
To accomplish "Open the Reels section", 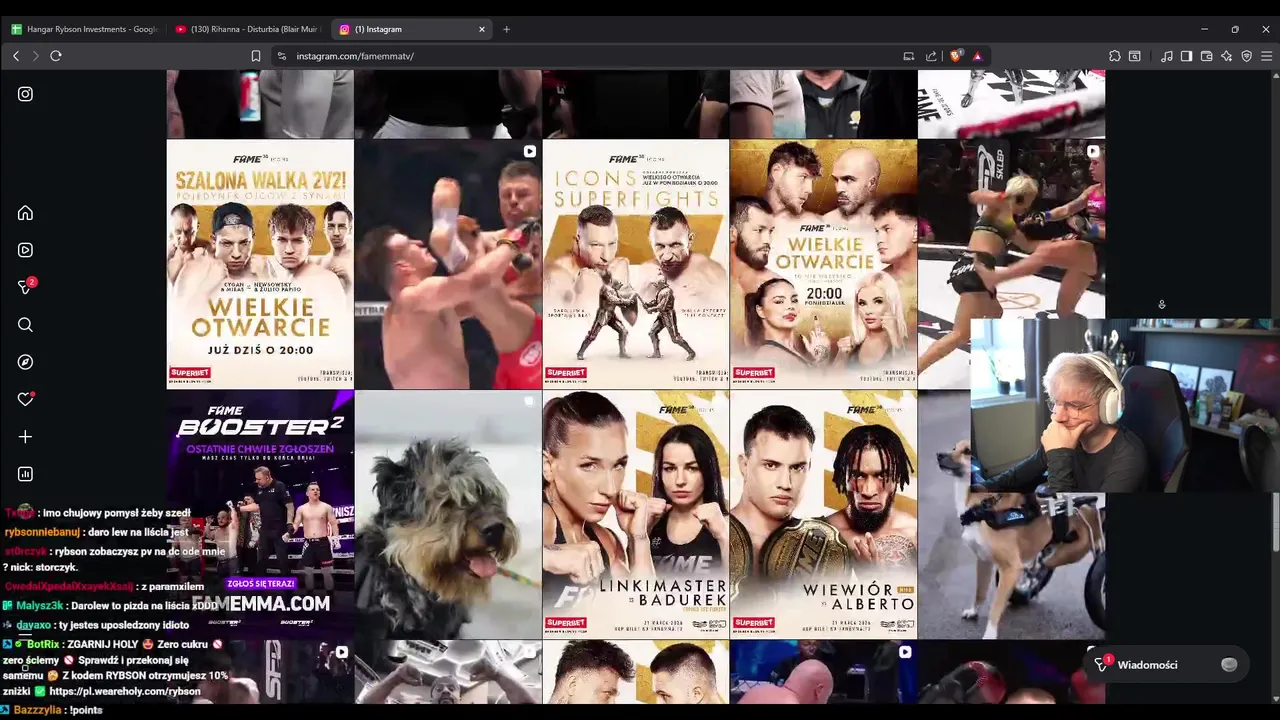I will point(25,250).
